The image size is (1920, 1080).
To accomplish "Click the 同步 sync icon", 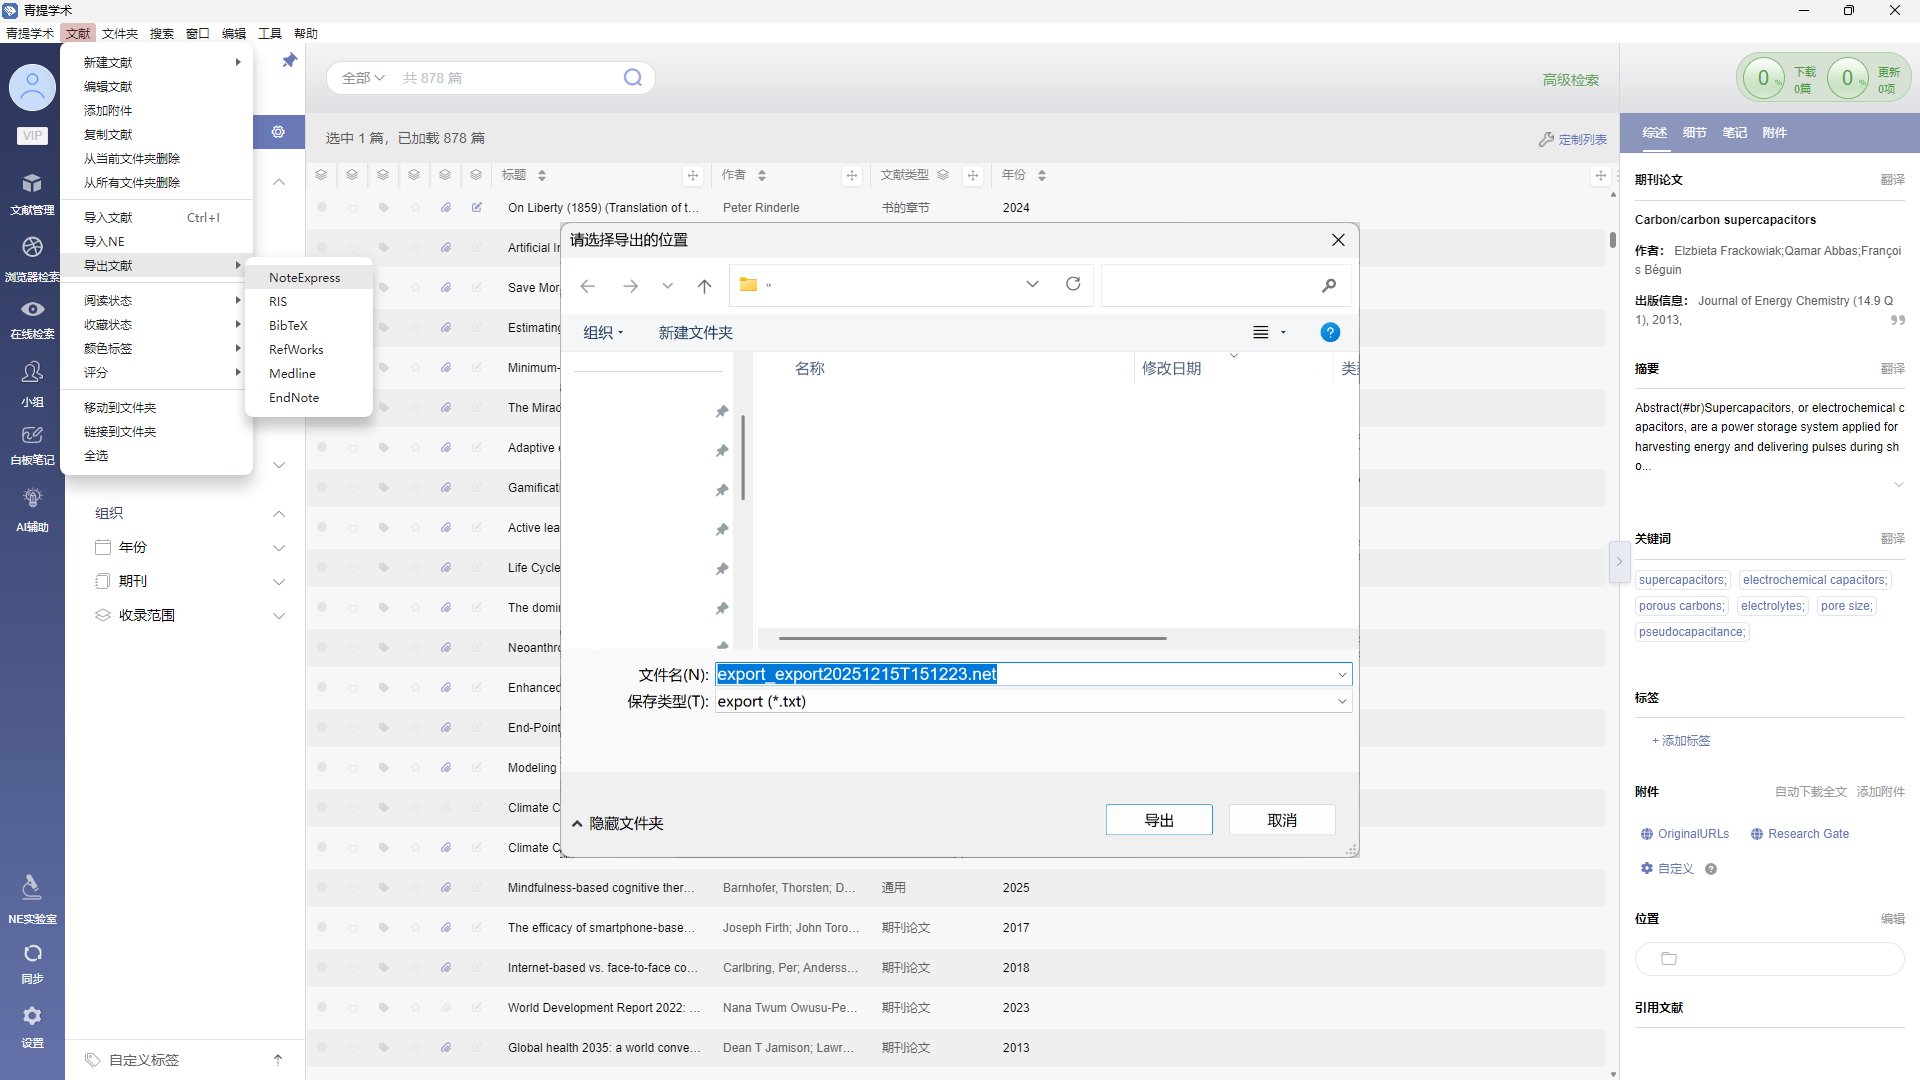I will (32, 954).
